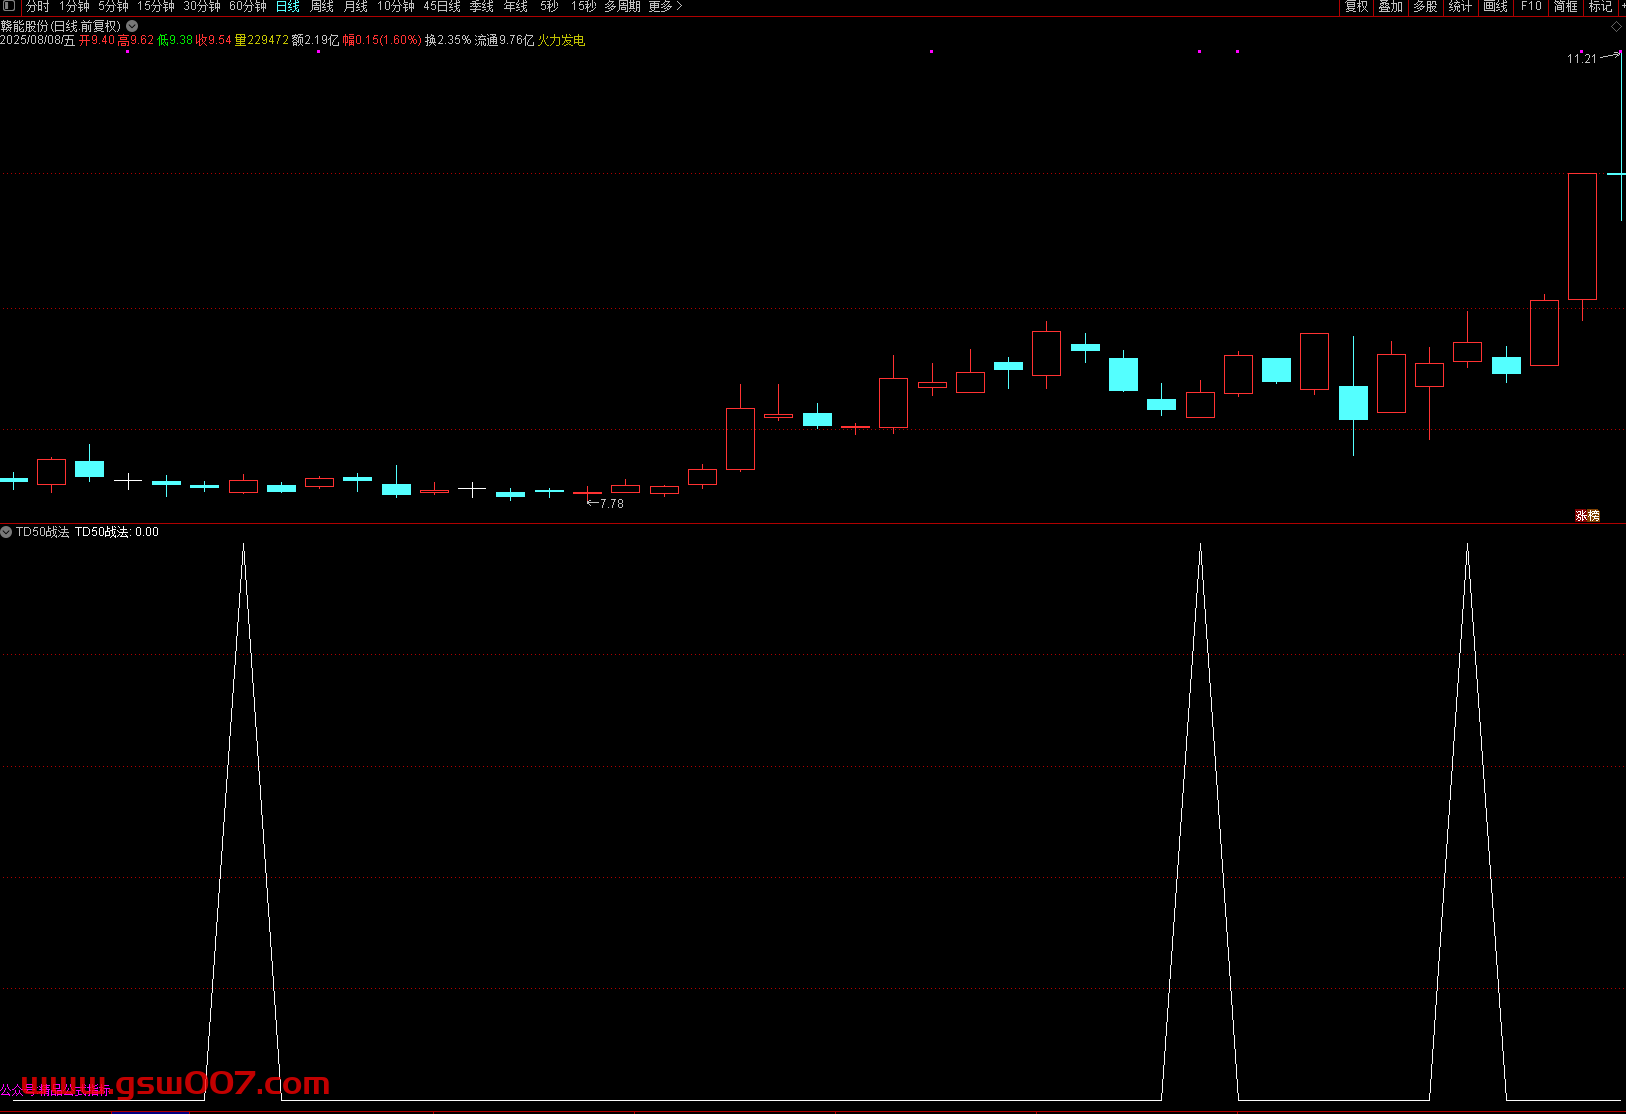This screenshot has height=1114, width=1626.
Task: Select the 45日线 period tab
Action: point(442,7)
